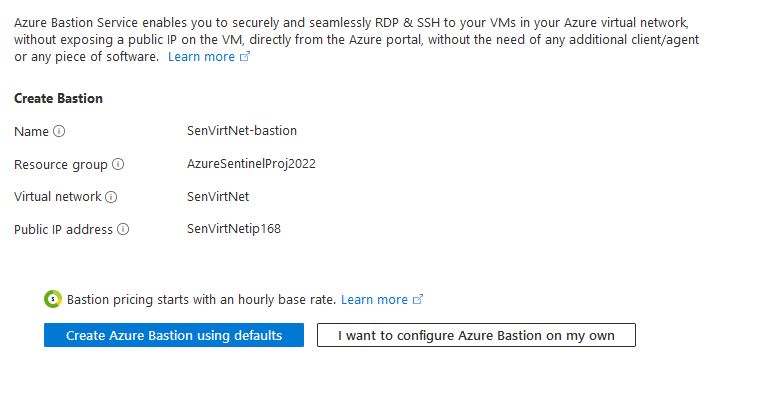
Task: Click the Virtual network field label
Action: (57, 197)
